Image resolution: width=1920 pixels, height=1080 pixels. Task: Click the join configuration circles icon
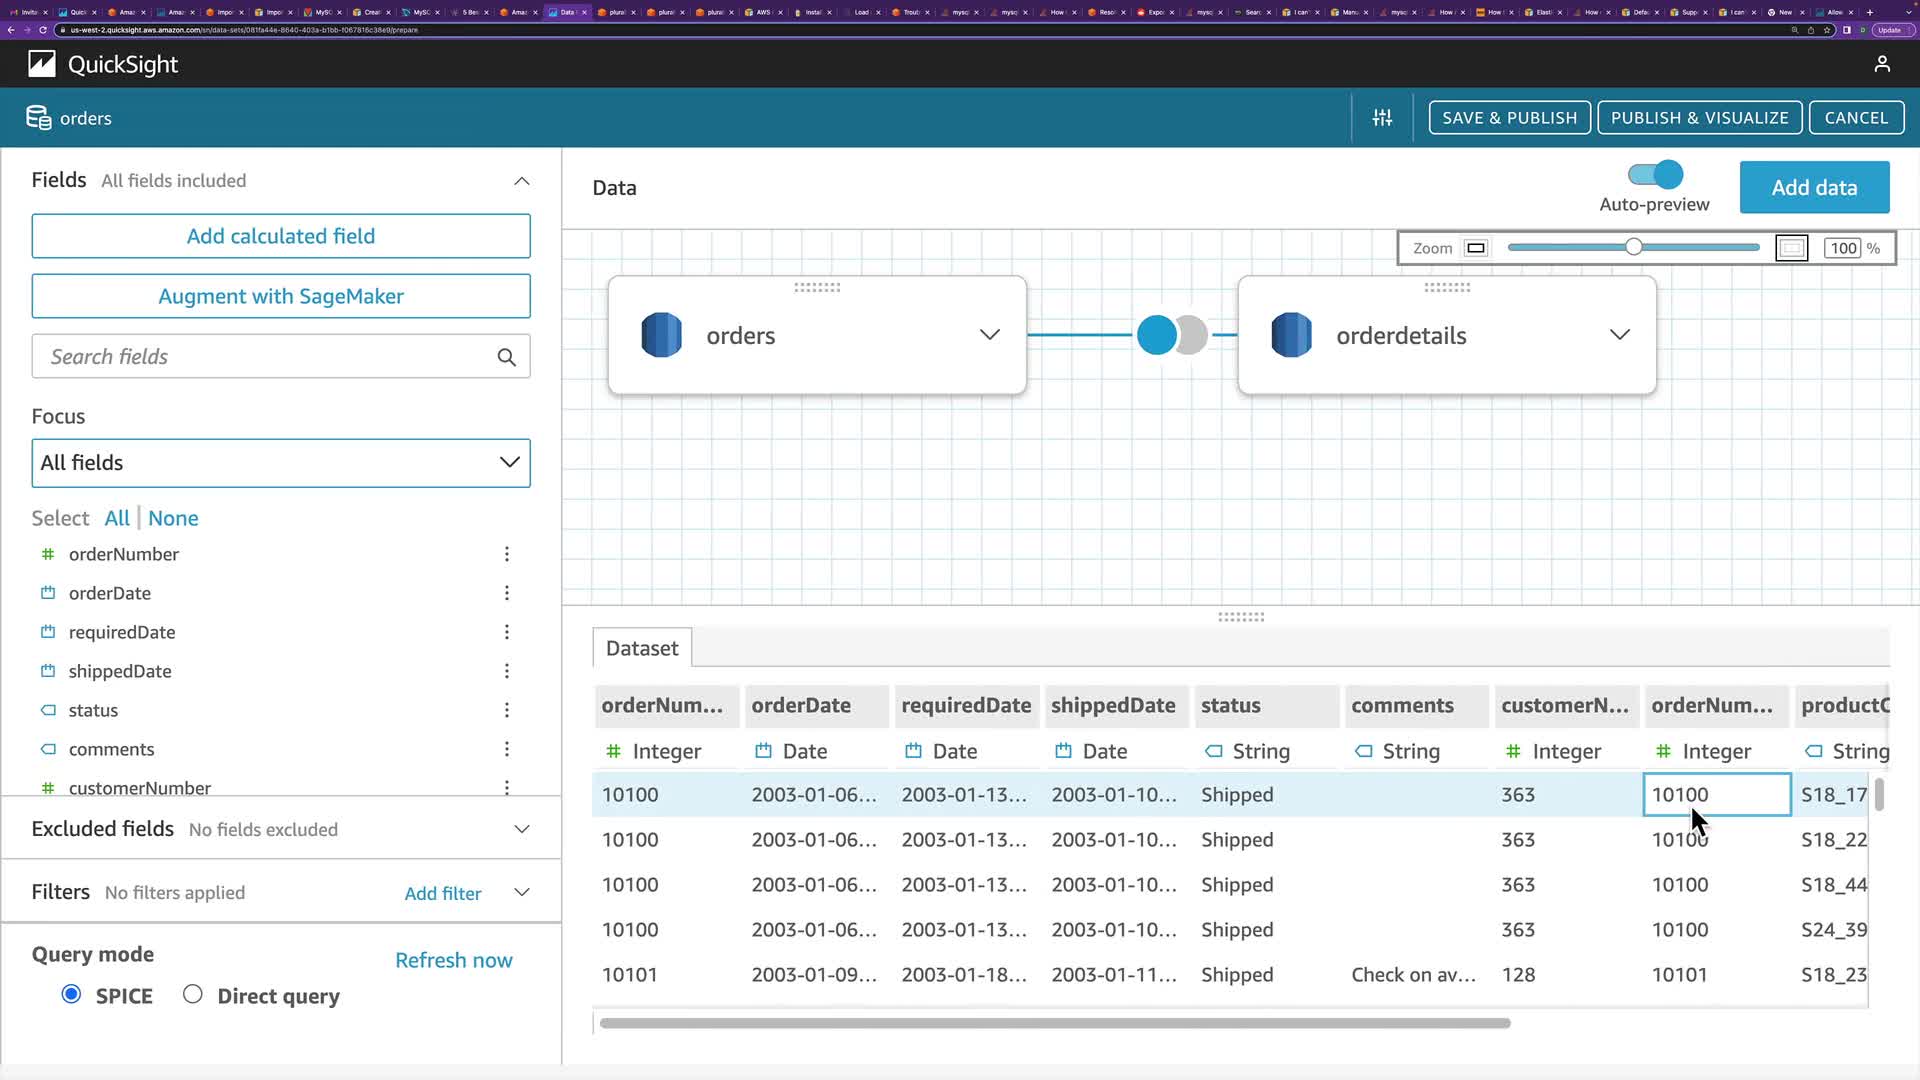click(x=1171, y=335)
